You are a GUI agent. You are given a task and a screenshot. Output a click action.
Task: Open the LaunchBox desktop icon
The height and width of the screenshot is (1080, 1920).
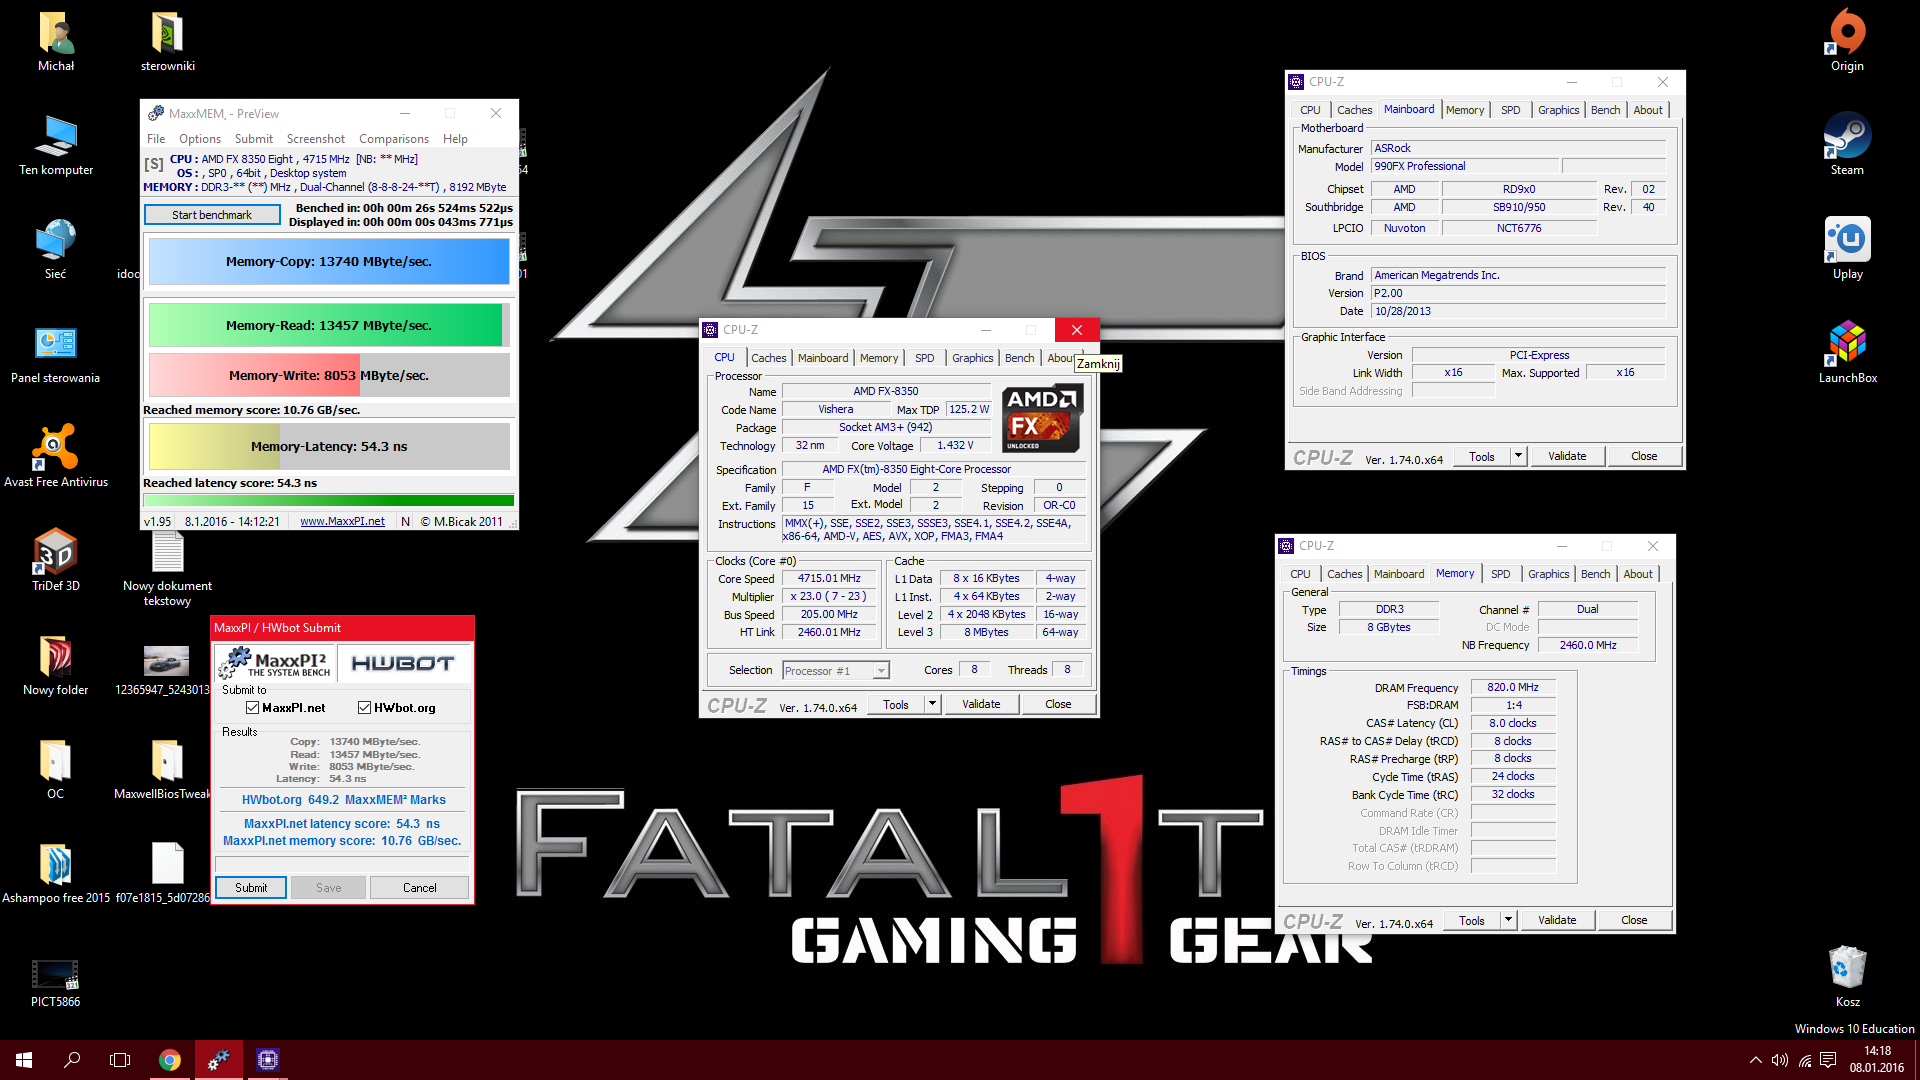tap(1847, 352)
